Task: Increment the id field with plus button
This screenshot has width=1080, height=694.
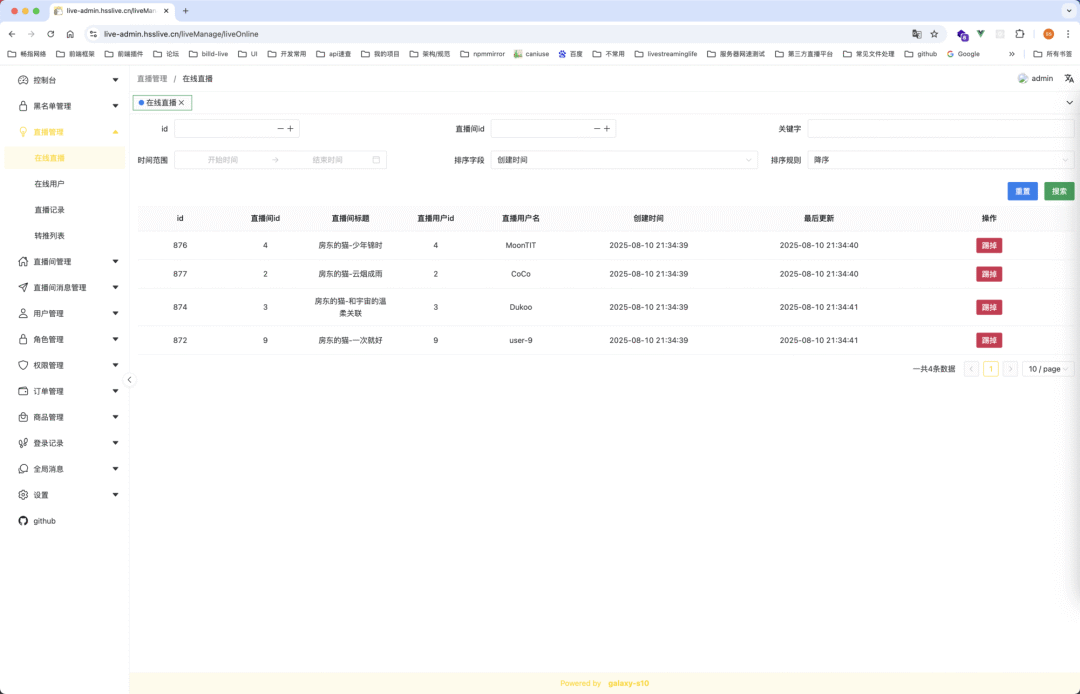Action: (290, 129)
